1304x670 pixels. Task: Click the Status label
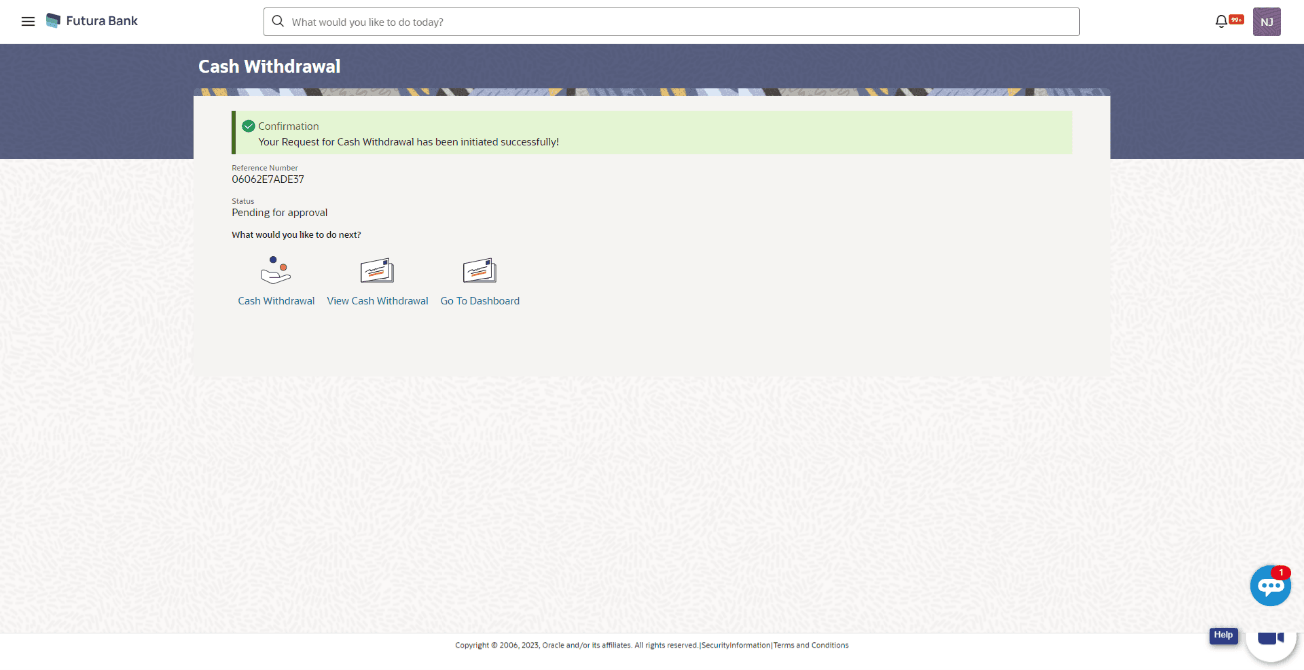(243, 201)
